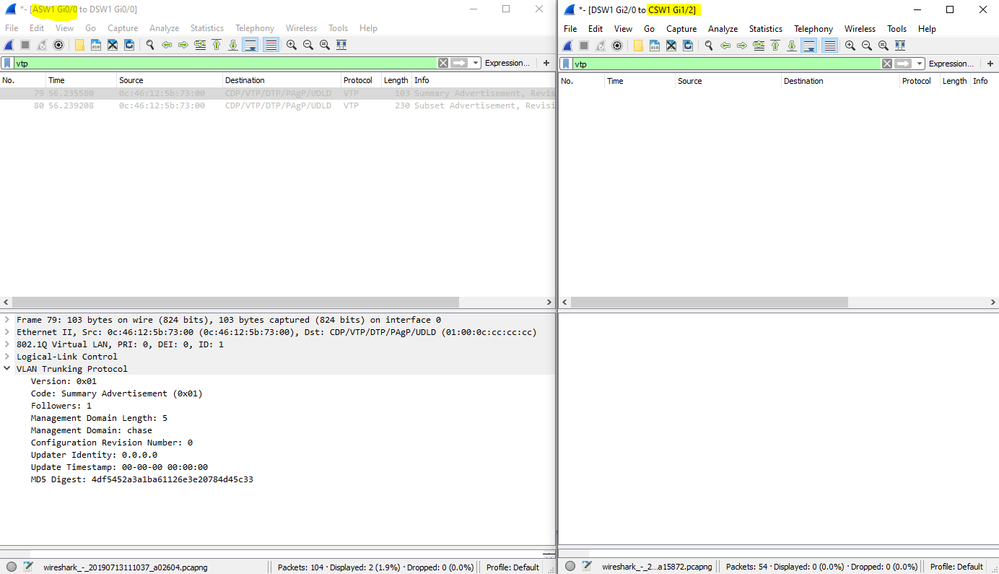The image size is (999, 574).
Task: Toggle packet colorization in left window
Action: tap(271, 45)
